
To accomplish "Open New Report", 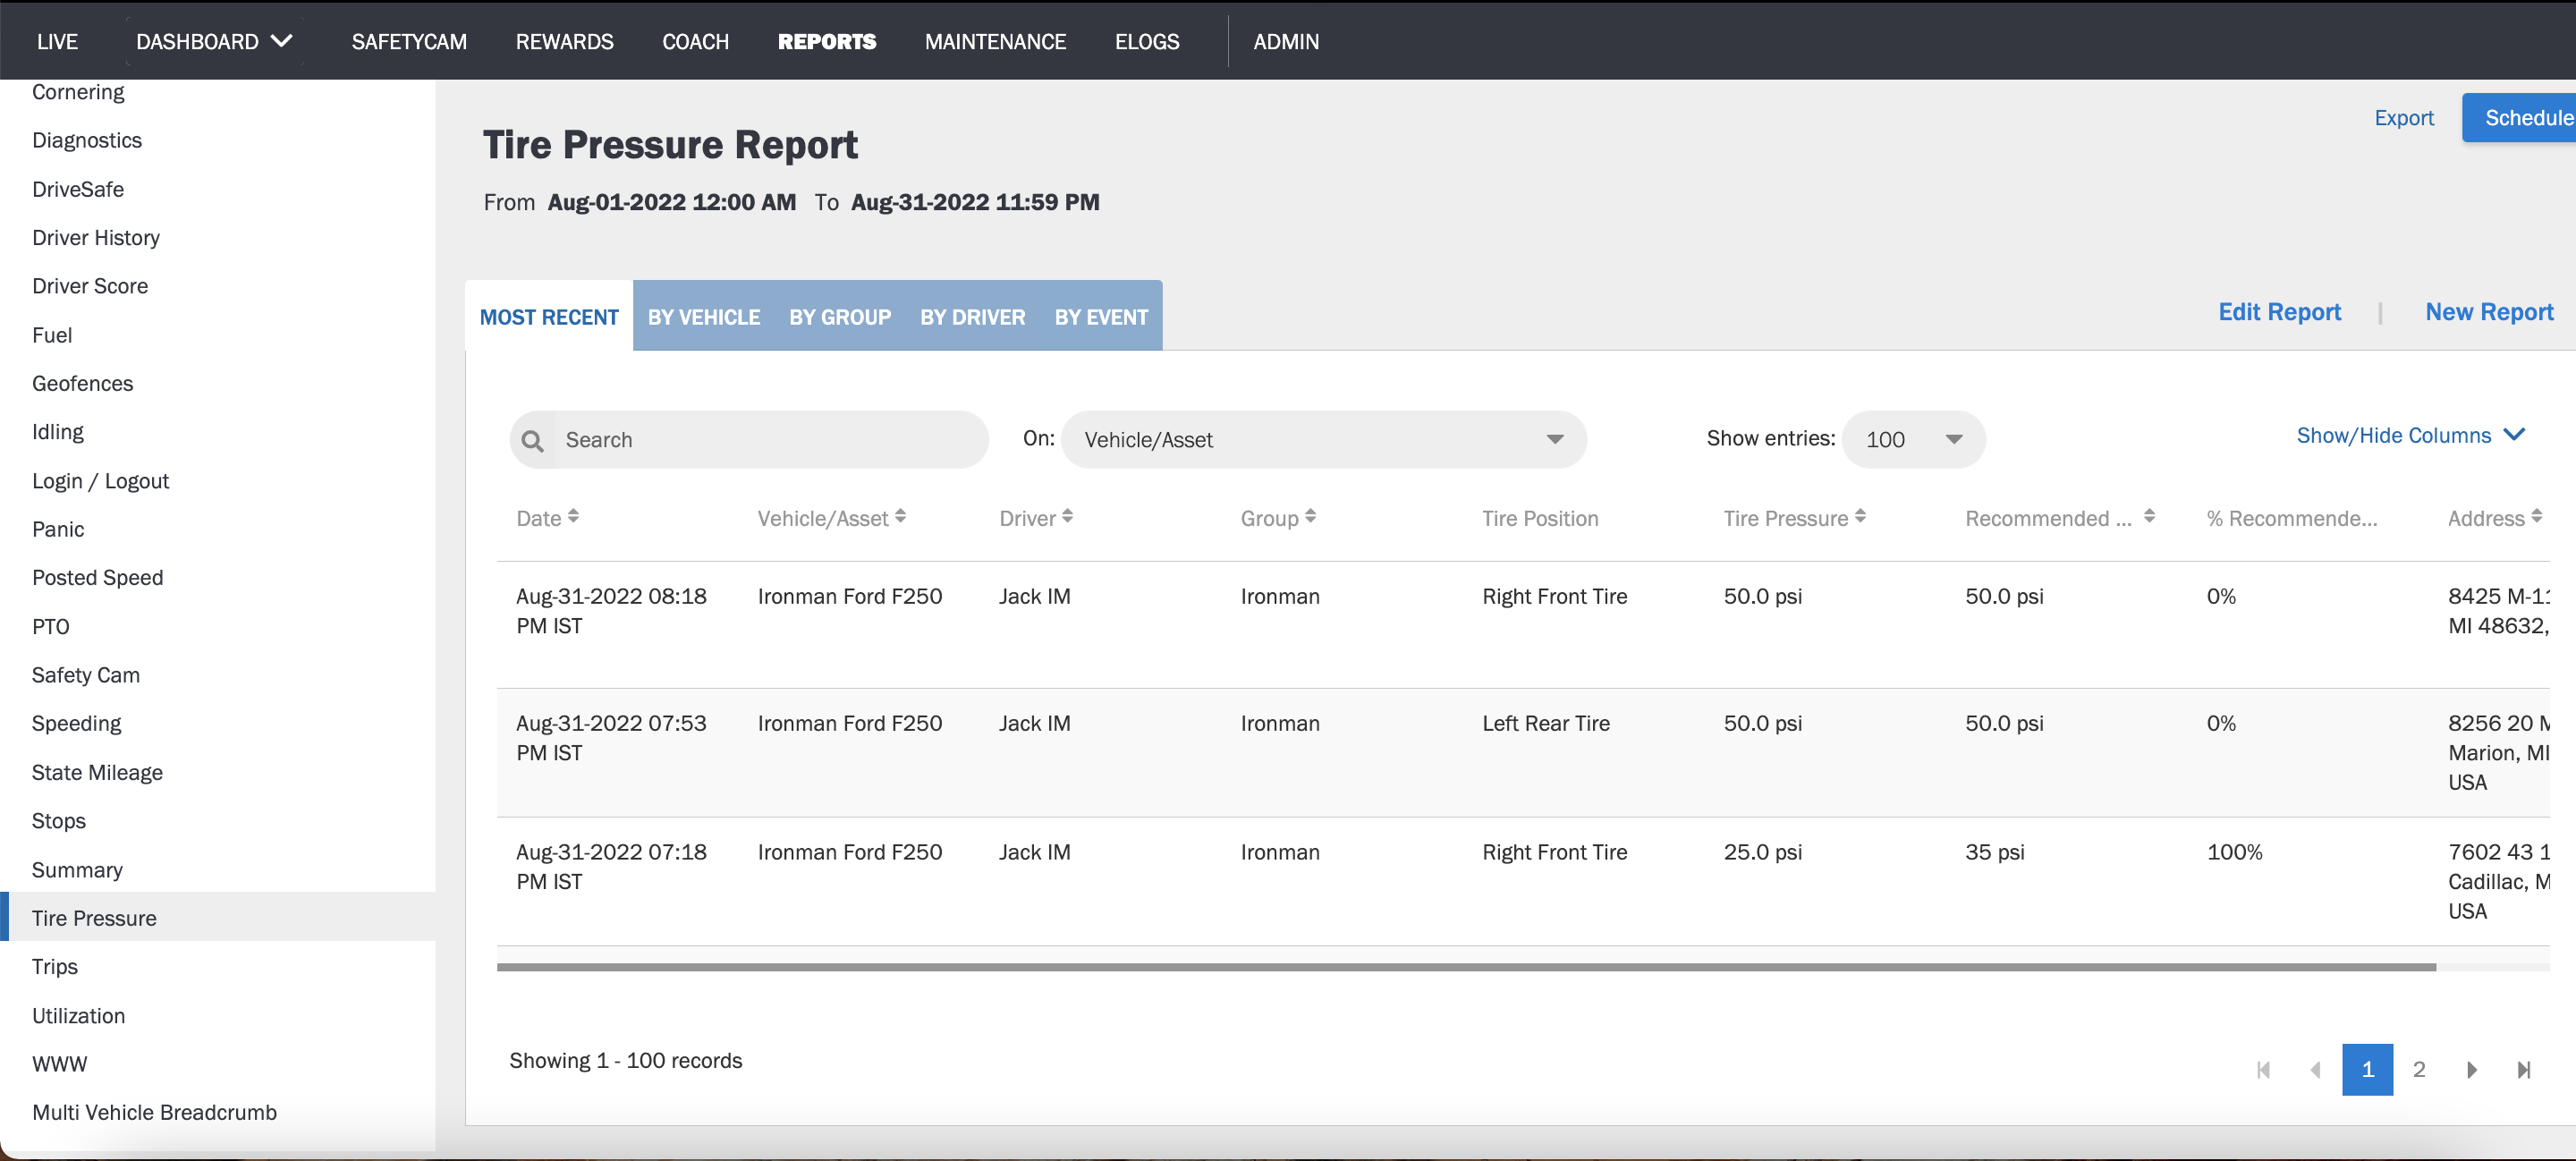I will click(x=2489, y=312).
